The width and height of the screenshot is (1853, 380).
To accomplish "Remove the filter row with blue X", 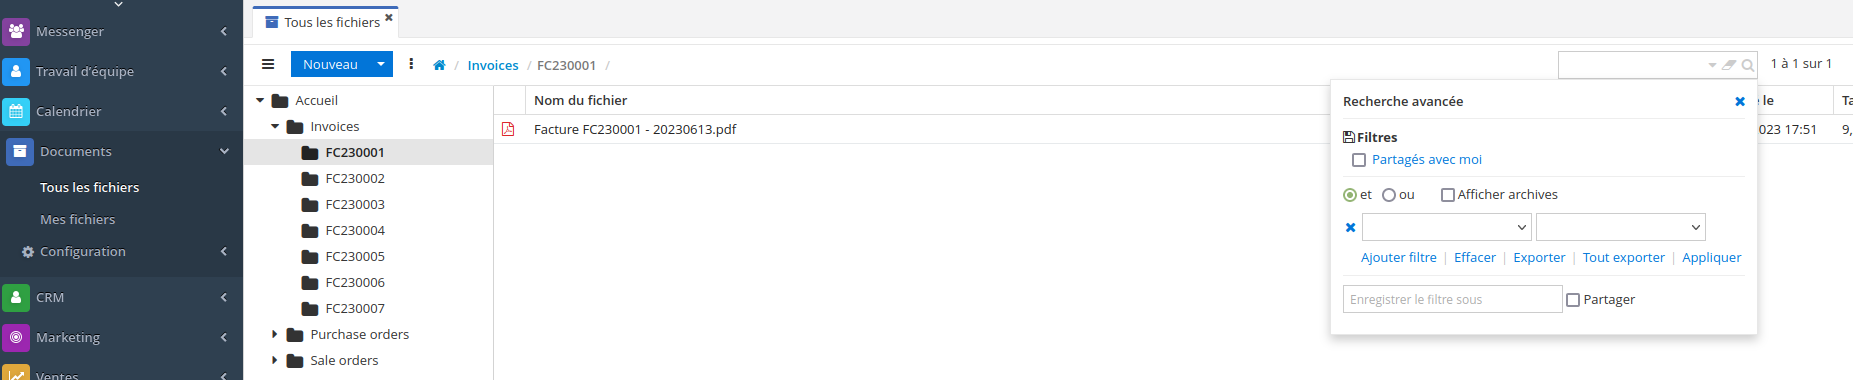I will click(1350, 227).
